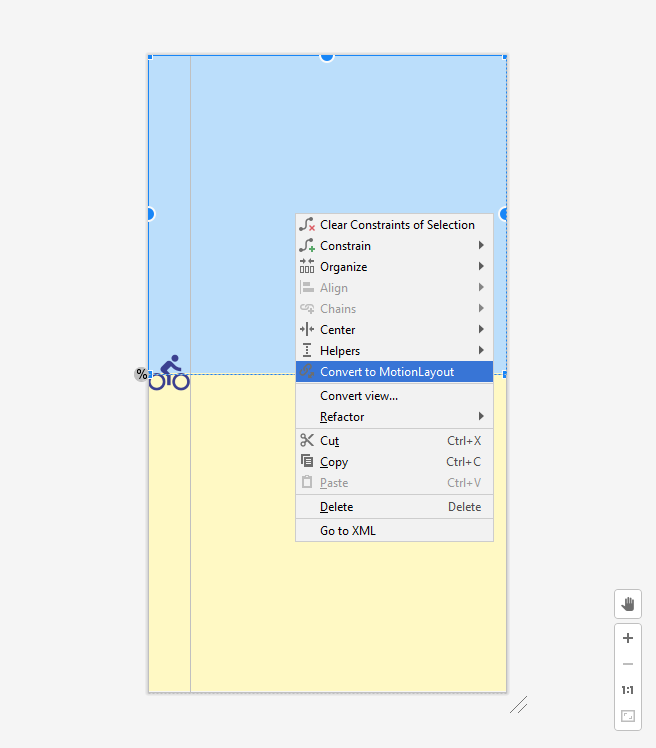Click the top constraint anchor circle
Image resolution: width=656 pixels, height=748 pixels.
pyautogui.click(x=327, y=56)
